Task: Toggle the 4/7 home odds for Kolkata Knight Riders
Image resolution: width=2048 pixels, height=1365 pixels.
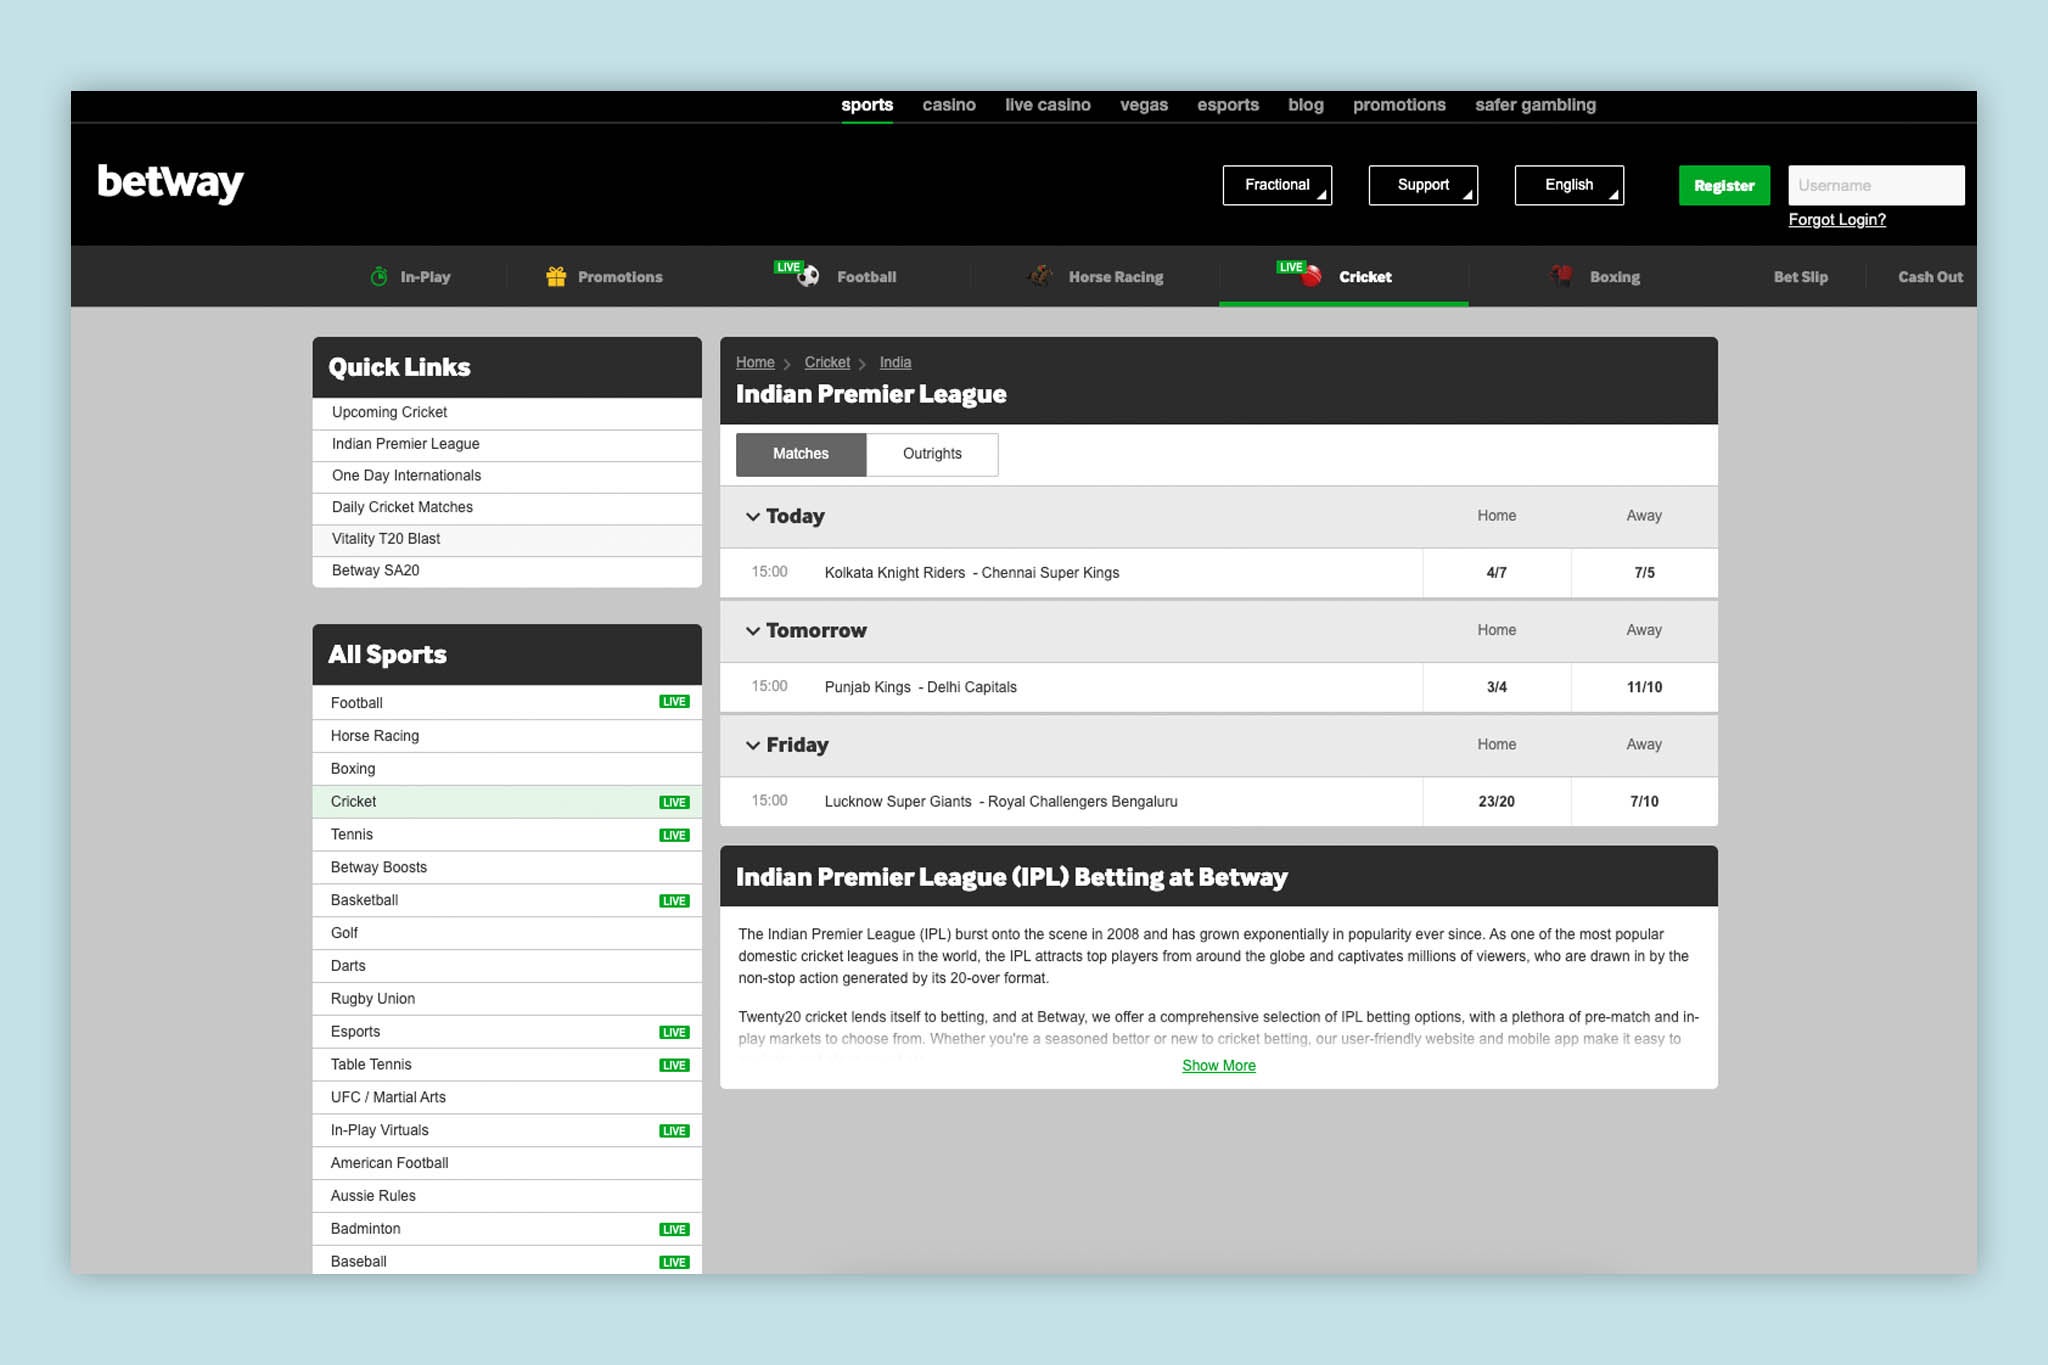Action: (1496, 573)
